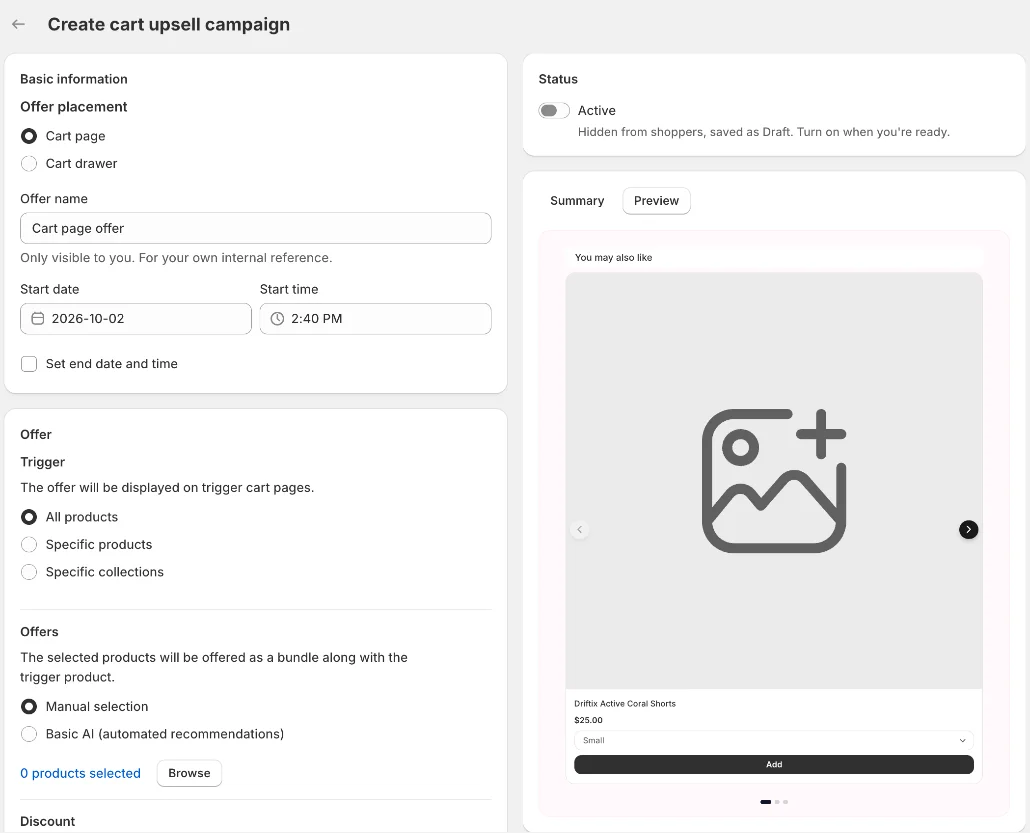Open the 0 products selected link

pyautogui.click(x=80, y=773)
